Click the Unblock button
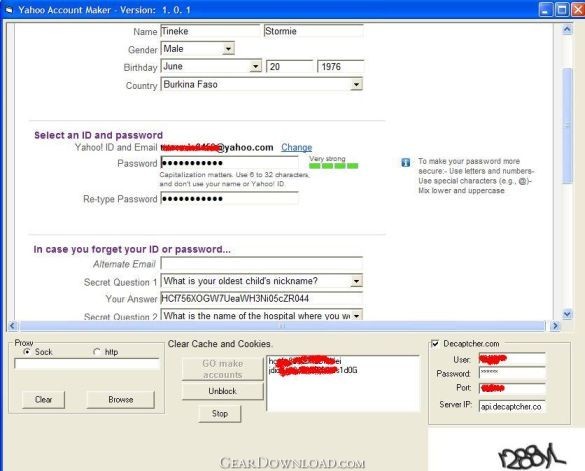Screen dimensions: 585x471 (223, 391)
